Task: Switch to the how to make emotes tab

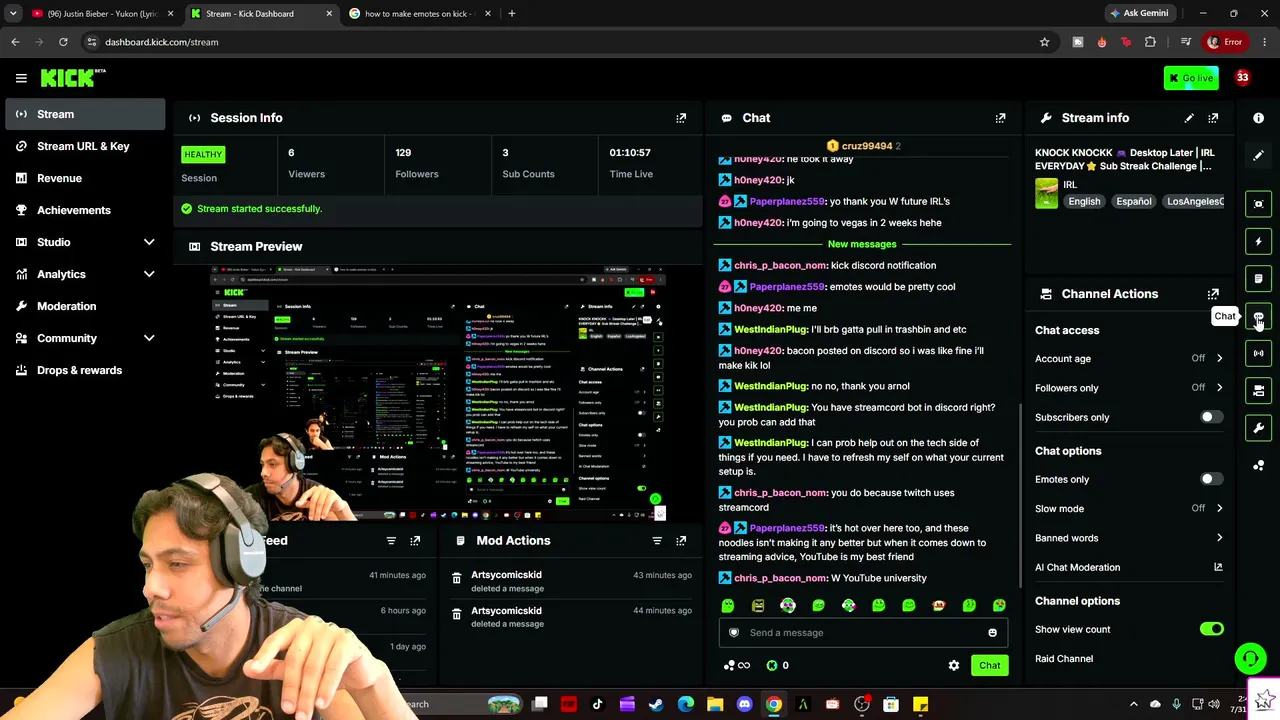Action: pyautogui.click(x=419, y=14)
